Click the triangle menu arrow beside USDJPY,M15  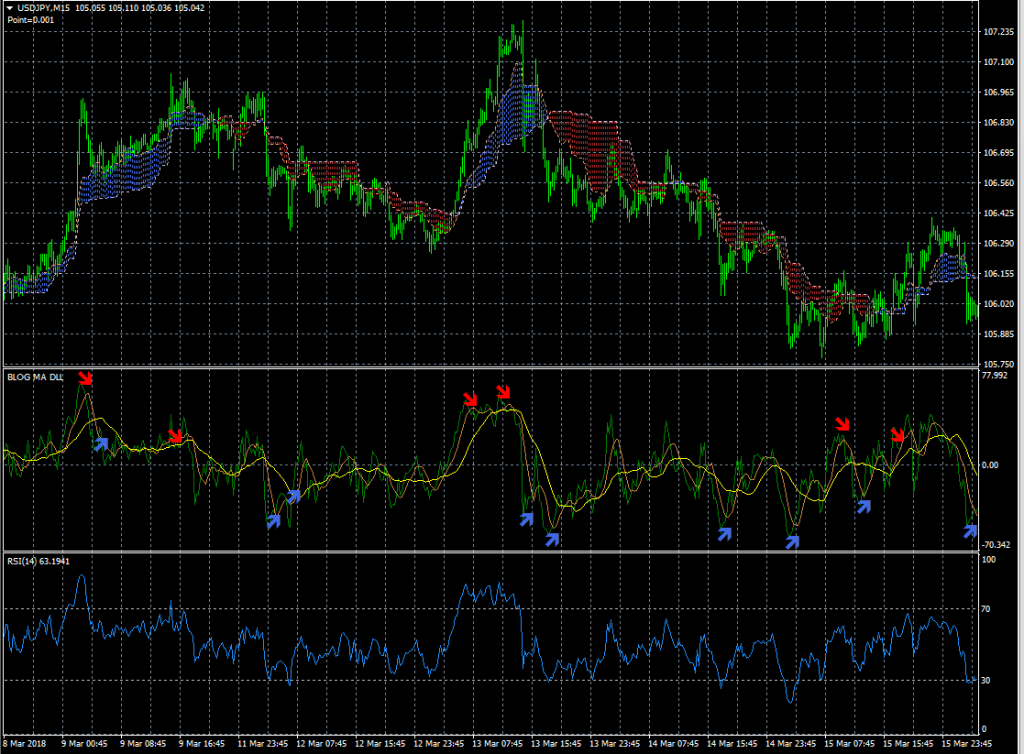pyautogui.click(x=9, y=7)
